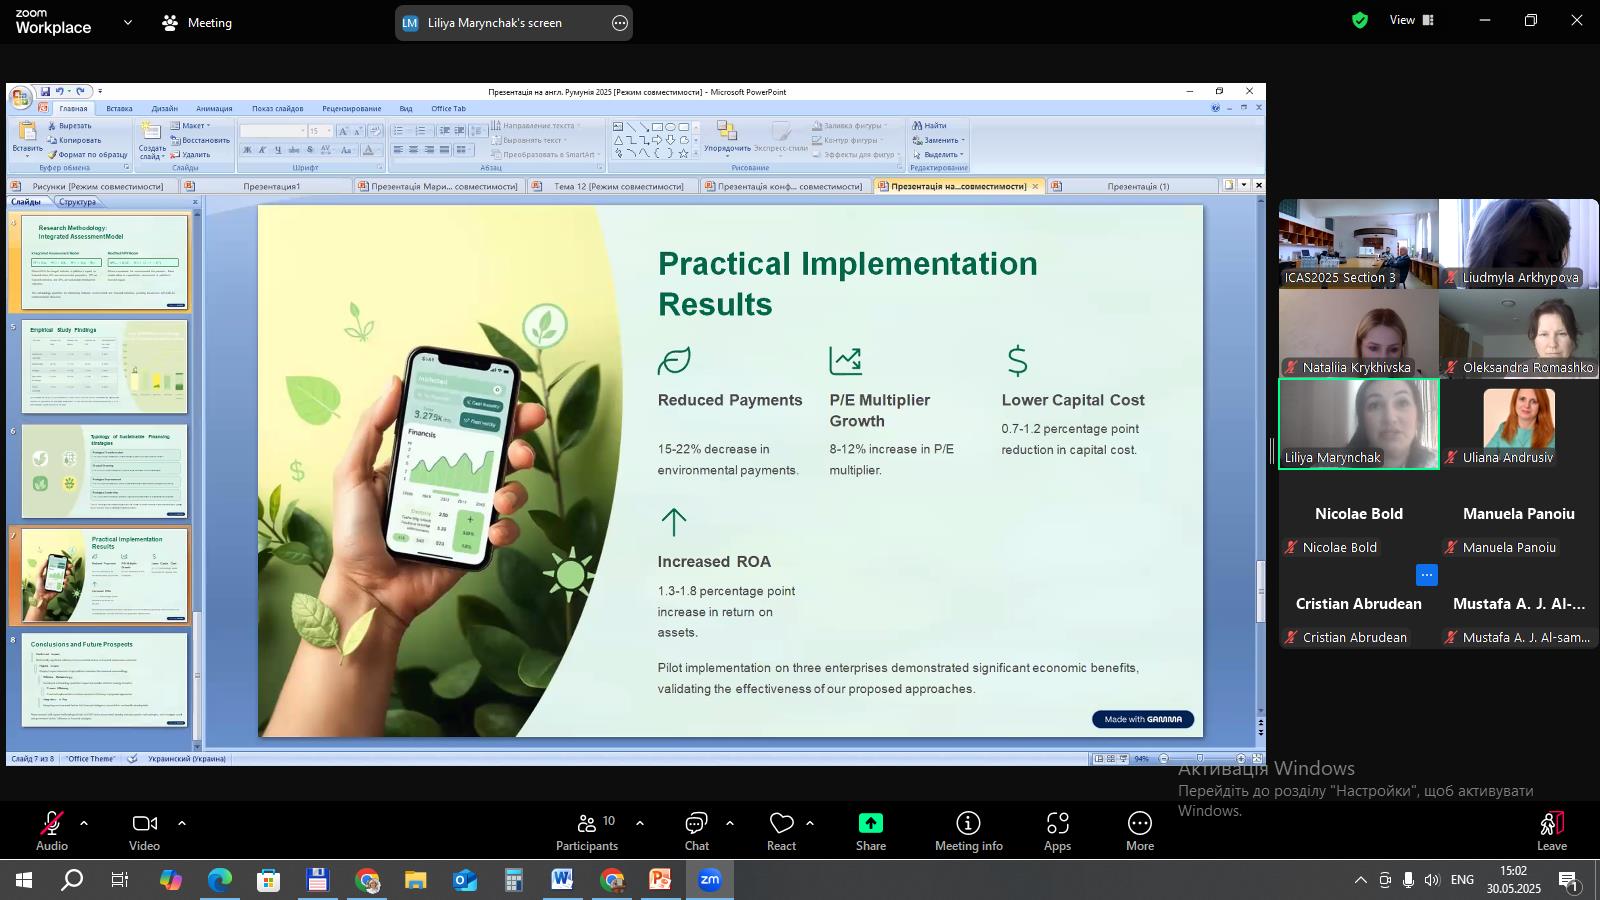Open the font size dropdown

click(x=329, y=131)
